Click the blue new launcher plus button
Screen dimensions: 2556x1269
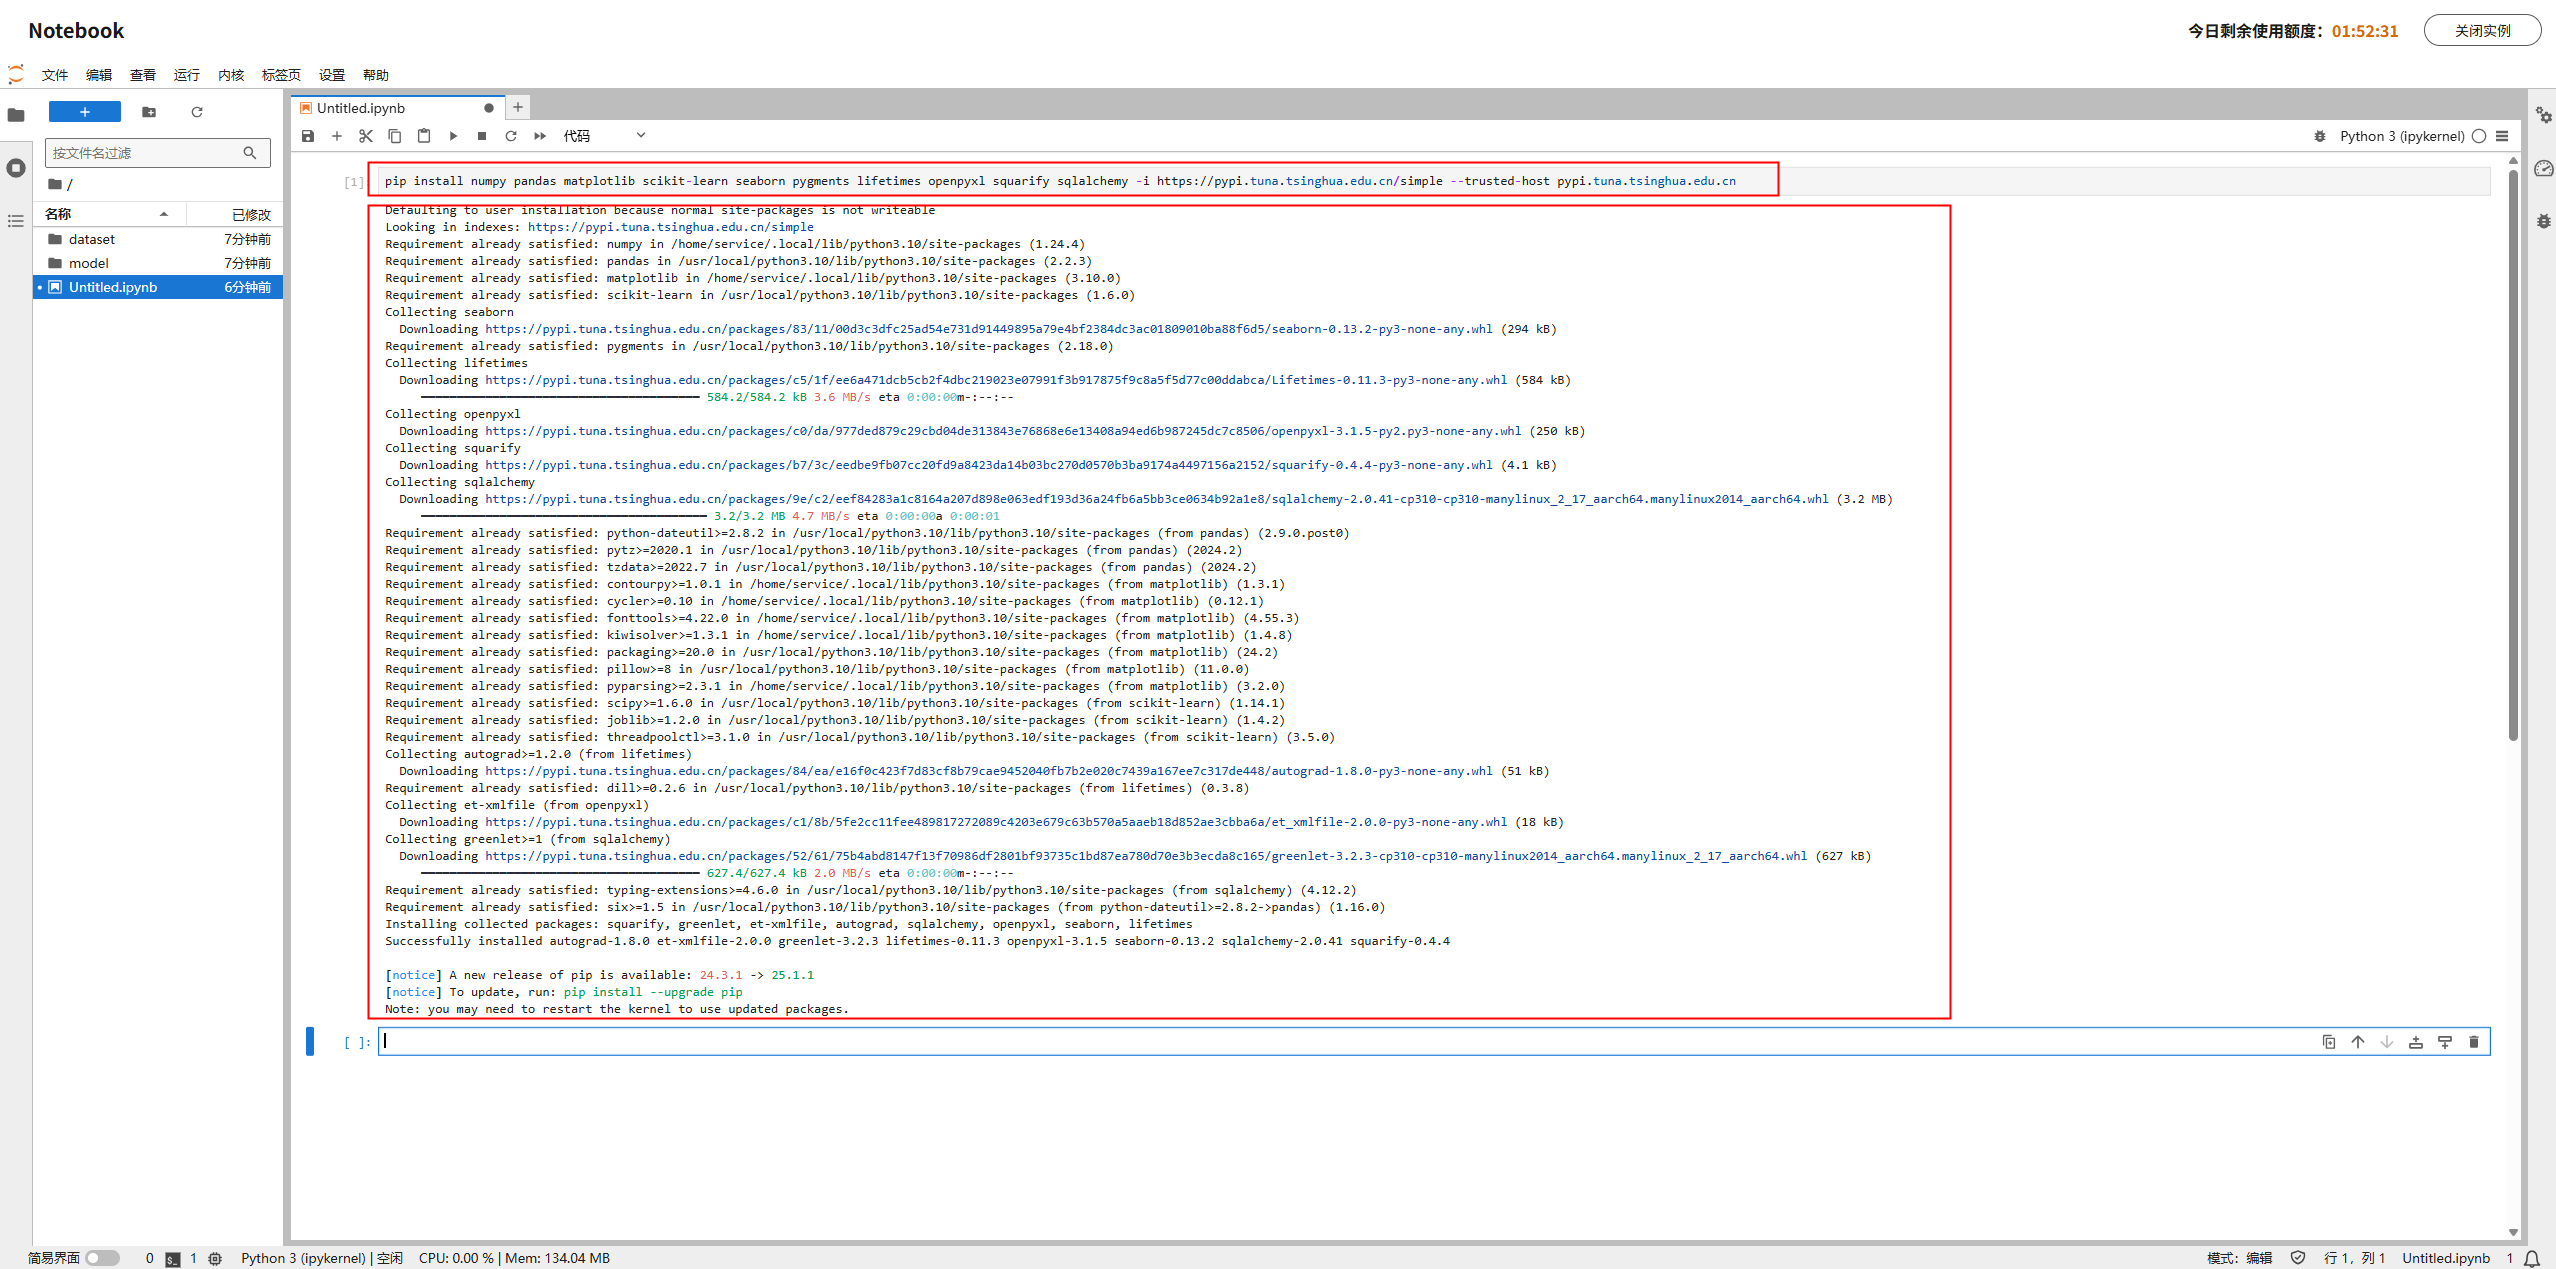(84, 112)
